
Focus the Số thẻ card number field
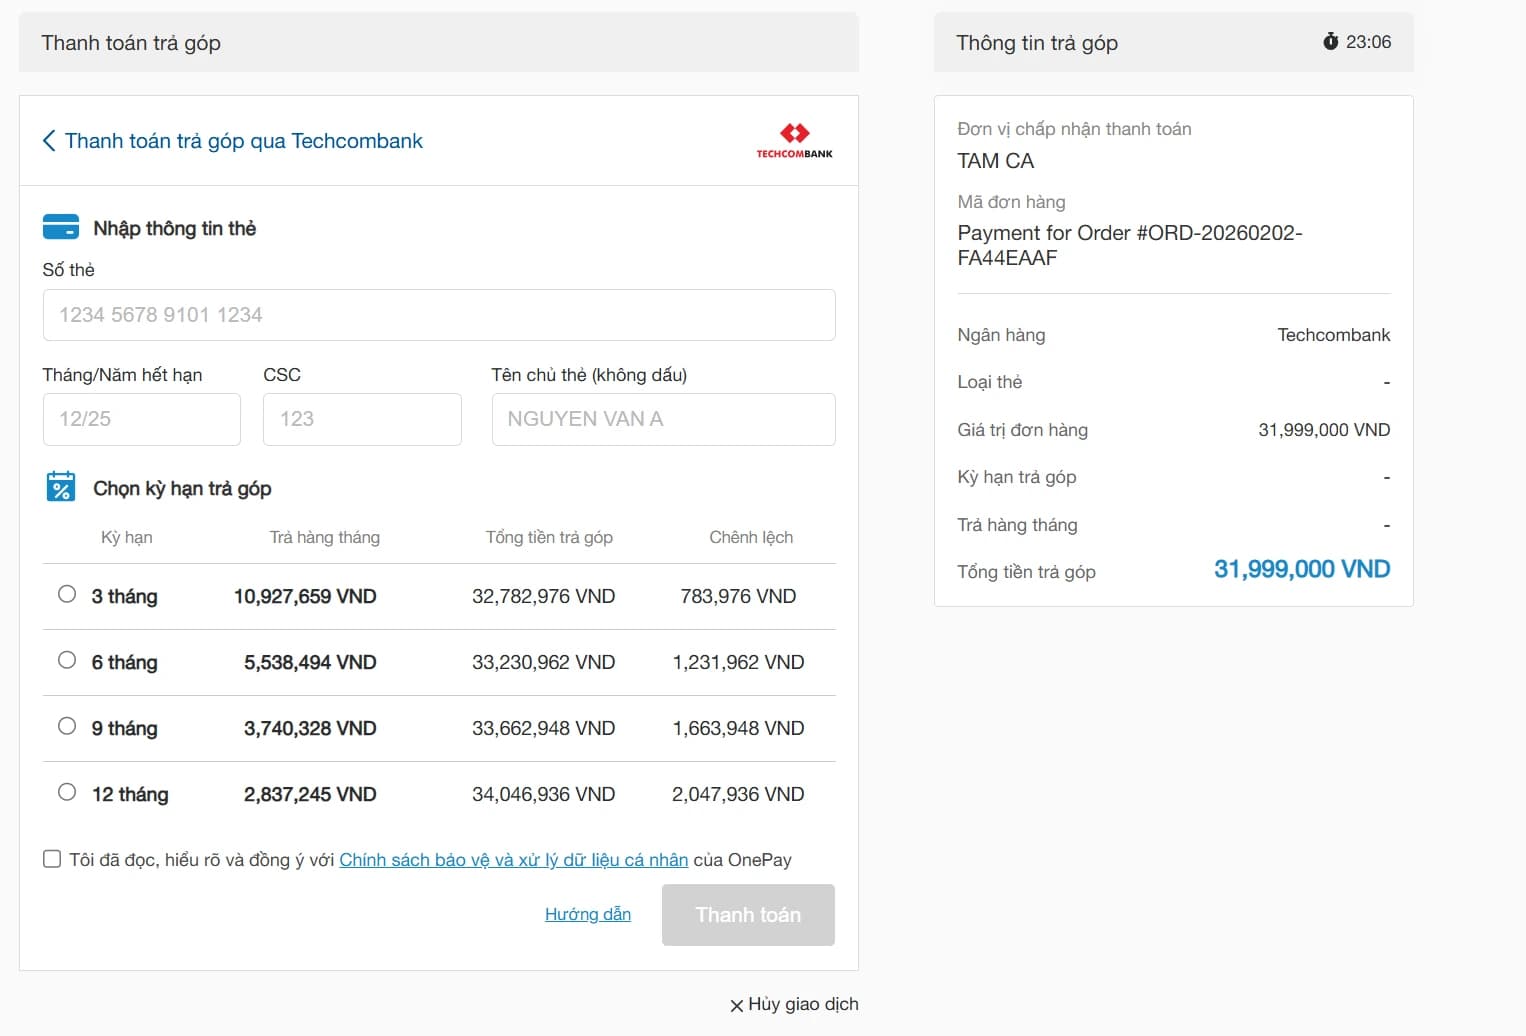point(439,315)
